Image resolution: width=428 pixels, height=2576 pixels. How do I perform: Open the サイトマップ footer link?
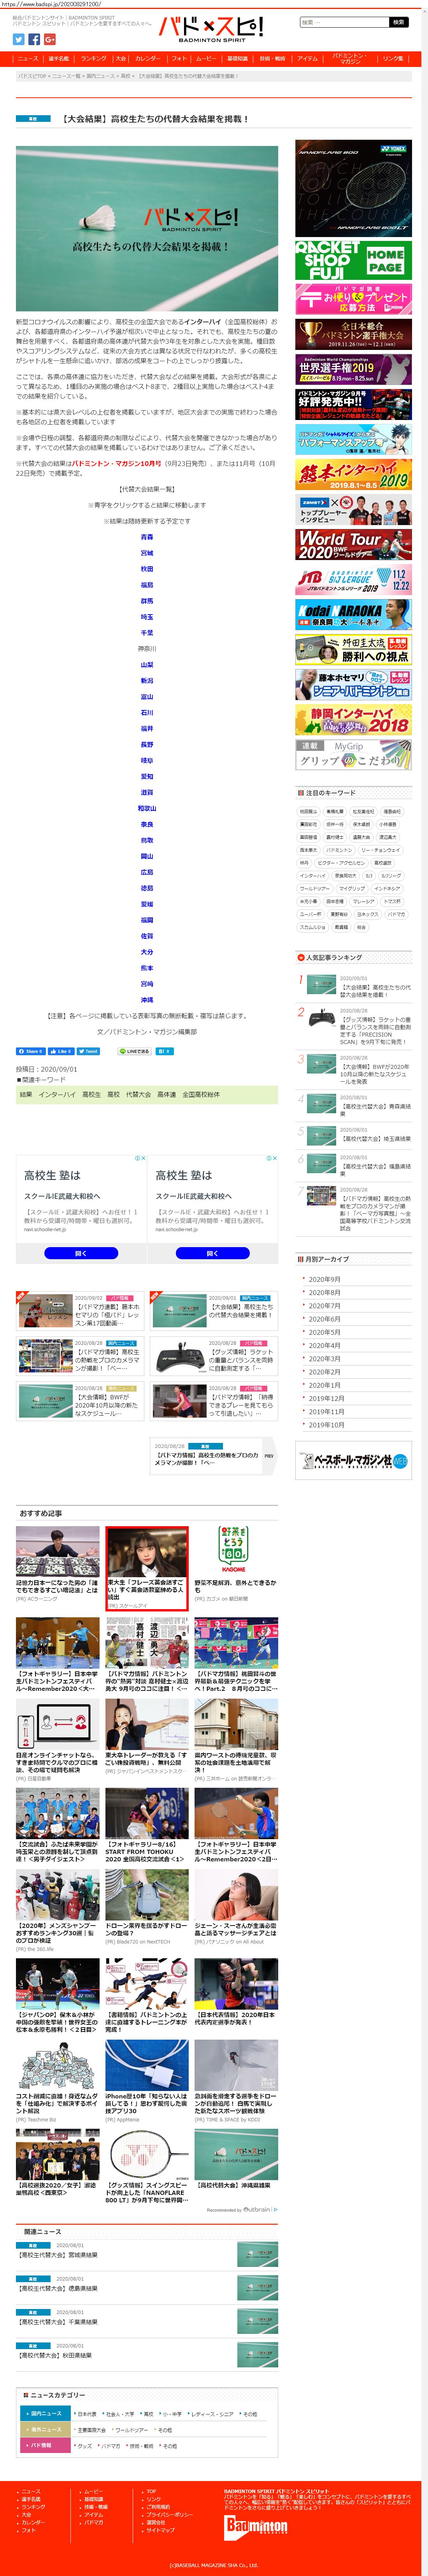[160, 2530]
